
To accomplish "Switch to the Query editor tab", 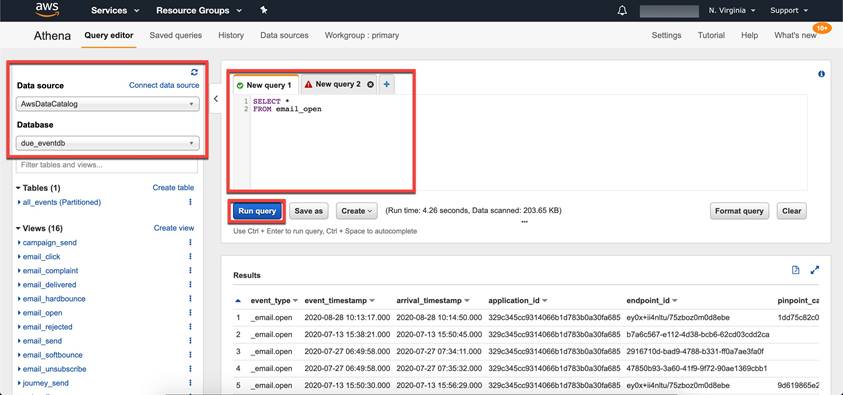I will [109, 35].
